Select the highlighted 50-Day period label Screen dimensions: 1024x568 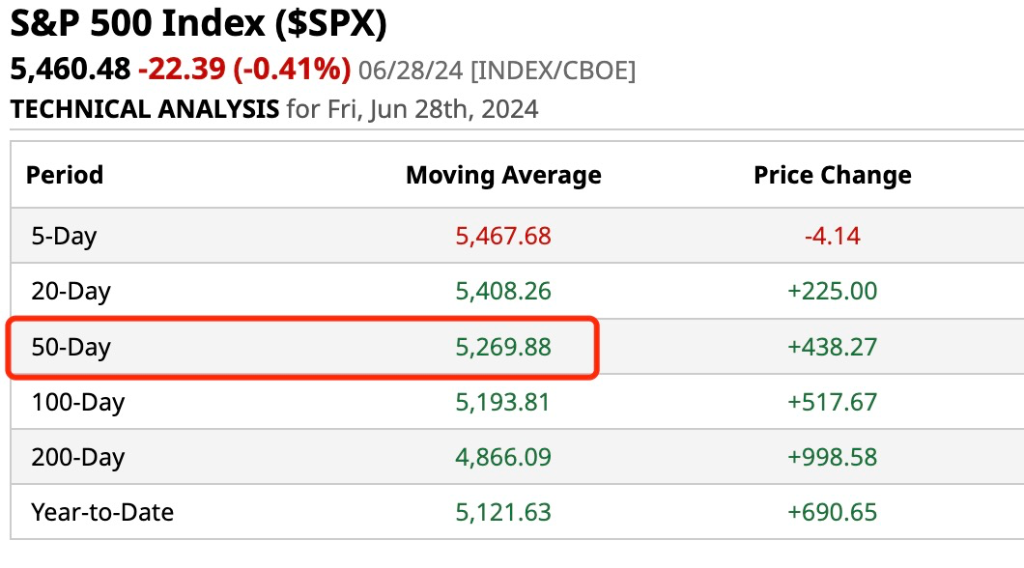(x=70, y=348)
